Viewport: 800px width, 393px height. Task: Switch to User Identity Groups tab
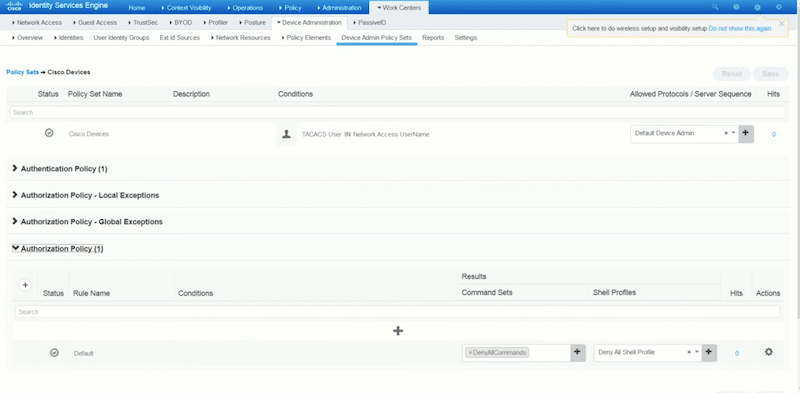tap(121, 38)
